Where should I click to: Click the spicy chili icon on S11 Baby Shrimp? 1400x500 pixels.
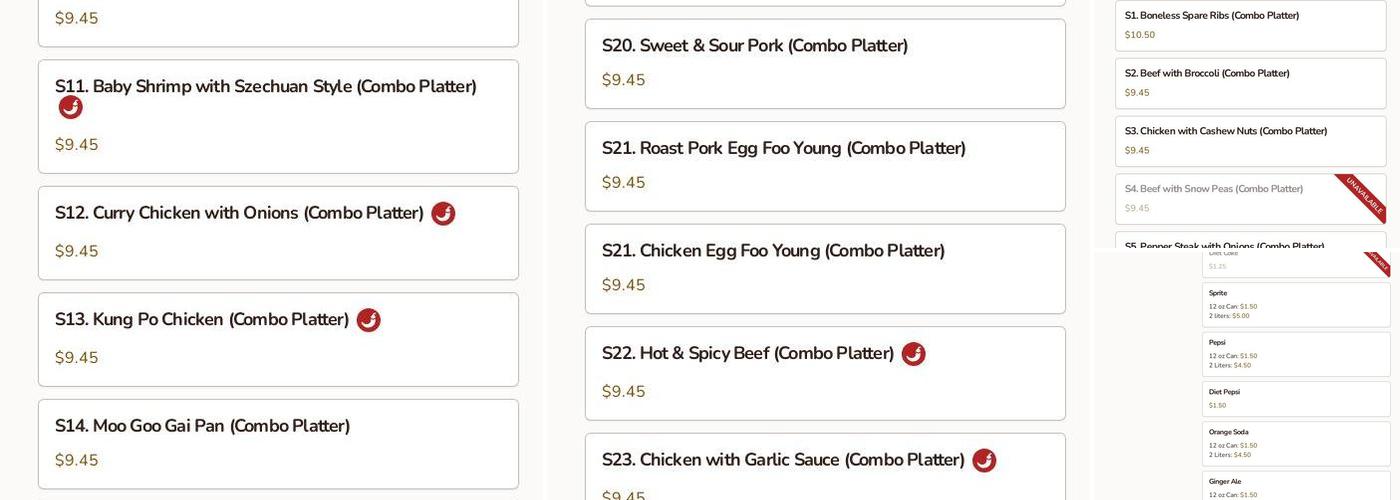[70, 107]
